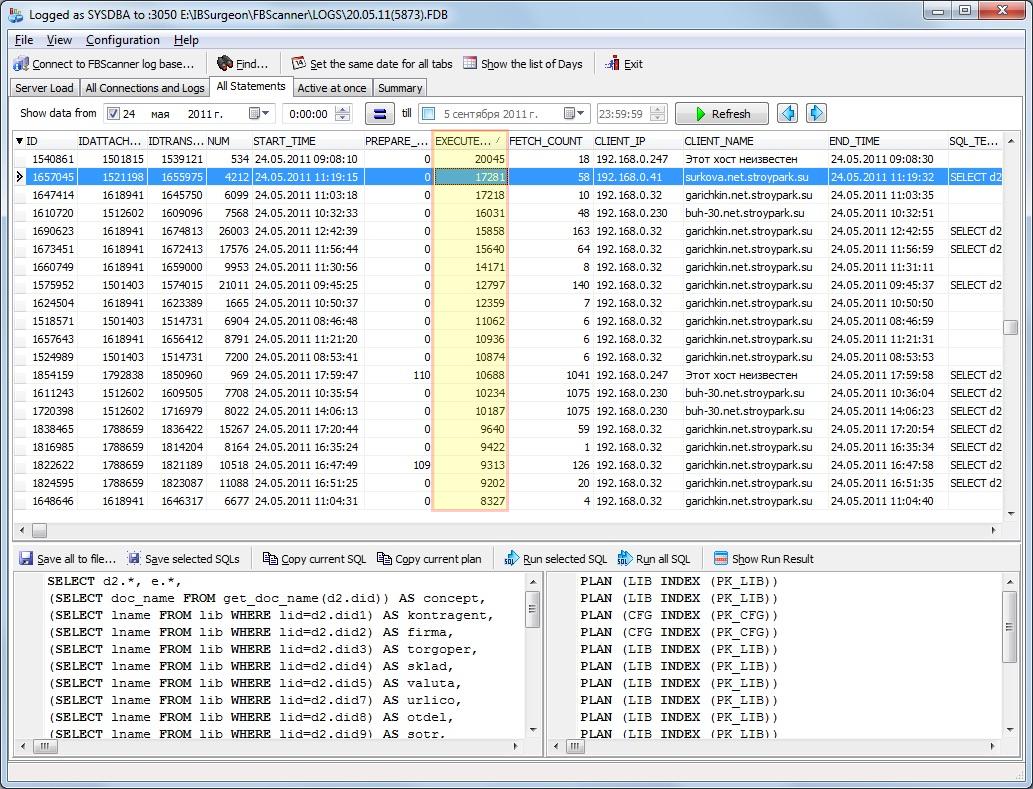Switch to All Connections and Logs tab
This screenshot has height=789, width=1033.
(x=145, y=88)
